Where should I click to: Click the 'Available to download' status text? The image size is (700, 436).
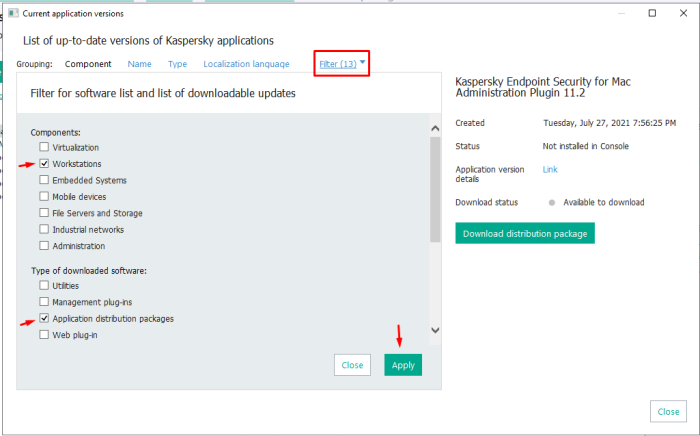(x=604, y=202)
